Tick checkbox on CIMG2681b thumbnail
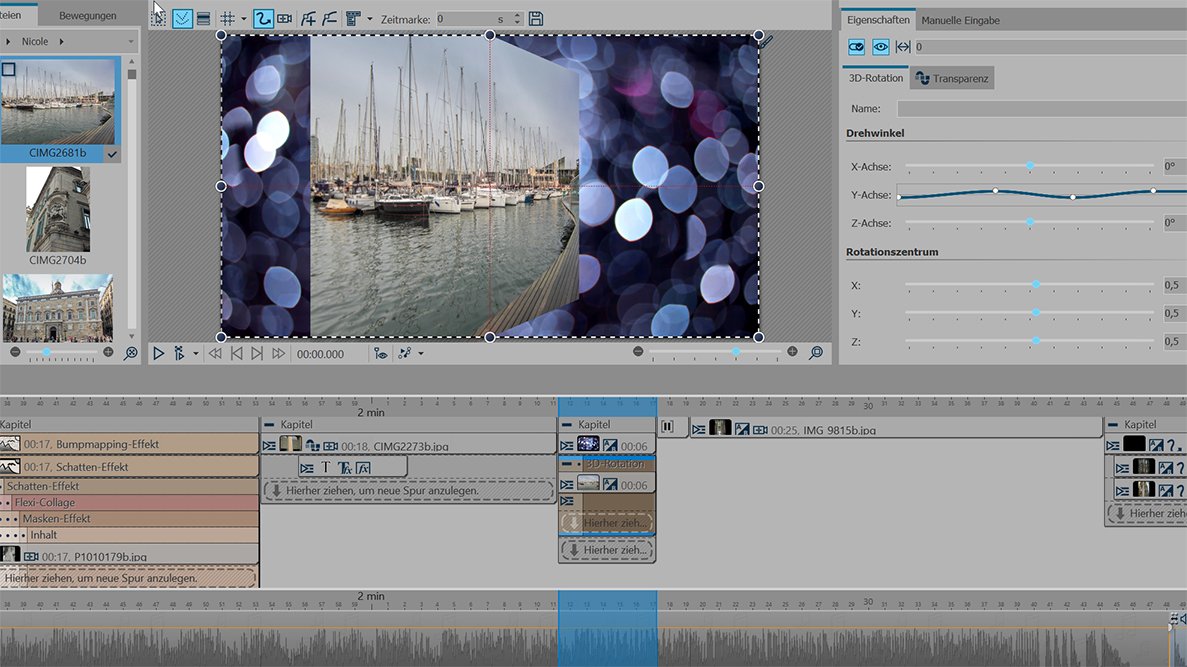This screenshot has height=667, width=1187. tap(9, 70)
